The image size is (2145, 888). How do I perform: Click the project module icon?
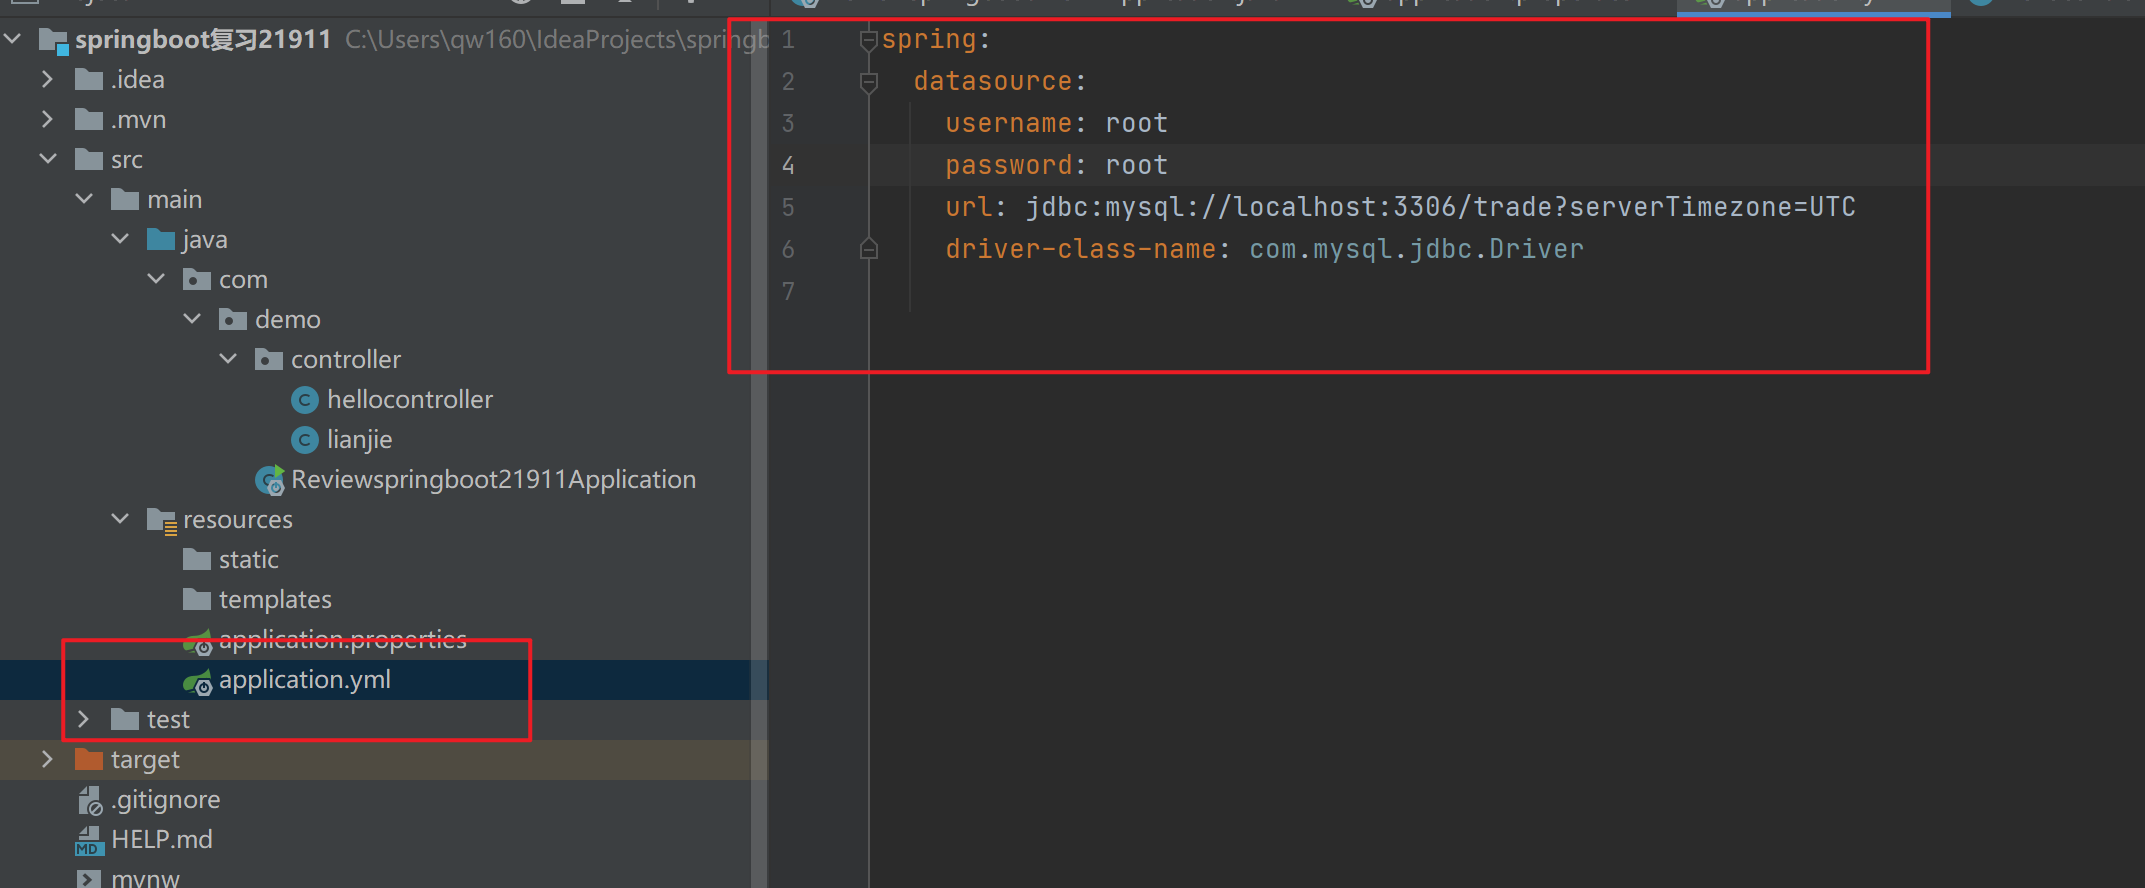pos(53,41)
